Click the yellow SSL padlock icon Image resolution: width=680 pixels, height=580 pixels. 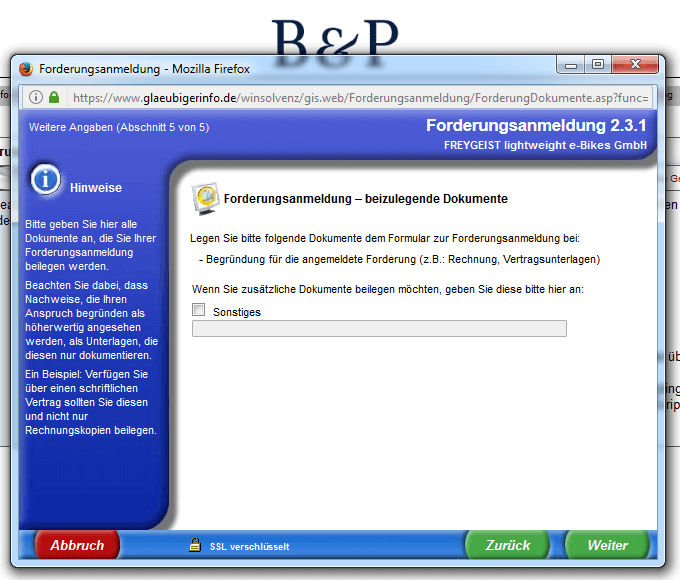click(x=195, y=545)
